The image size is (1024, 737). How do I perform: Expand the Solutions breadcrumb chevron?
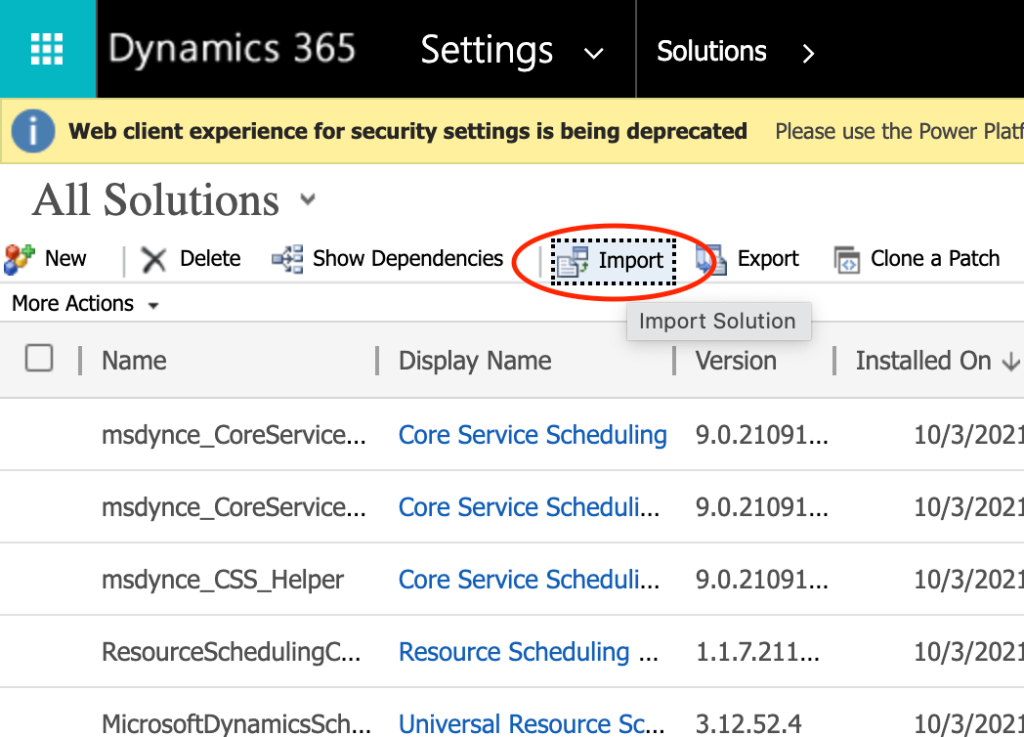pos(808,53)
